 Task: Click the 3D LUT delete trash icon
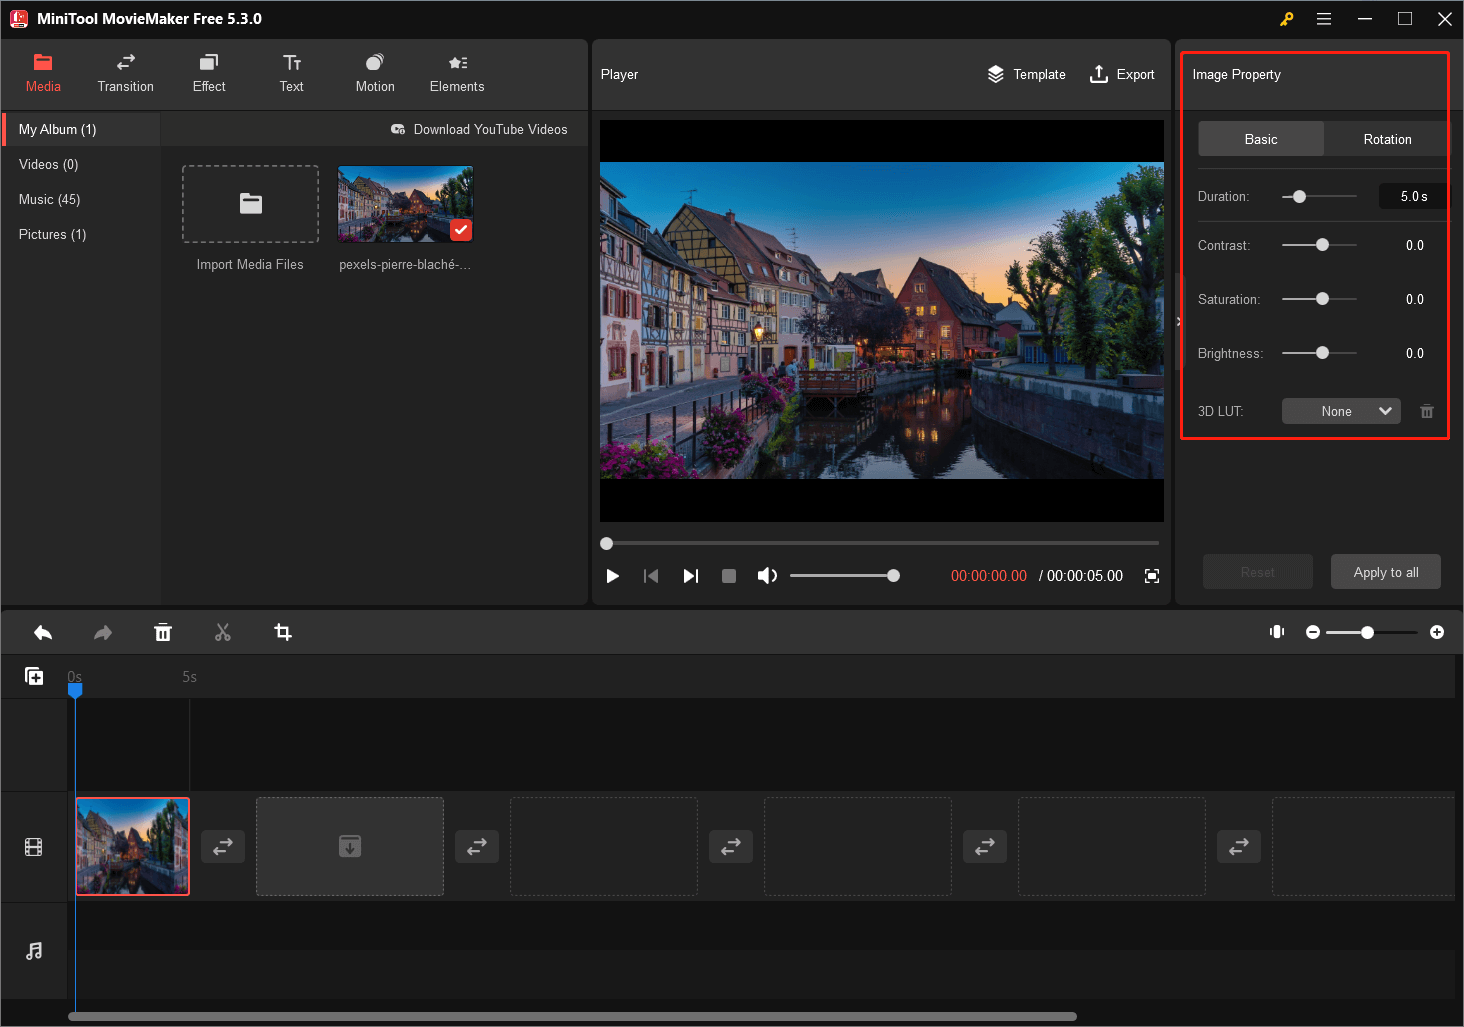click(x=1427, y=411)
